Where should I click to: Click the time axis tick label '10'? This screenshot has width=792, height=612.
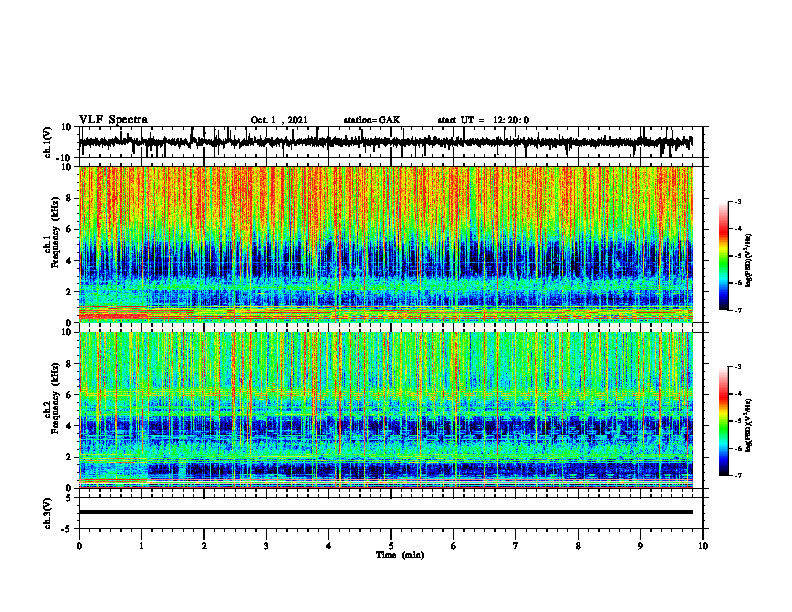click(703, 546)
